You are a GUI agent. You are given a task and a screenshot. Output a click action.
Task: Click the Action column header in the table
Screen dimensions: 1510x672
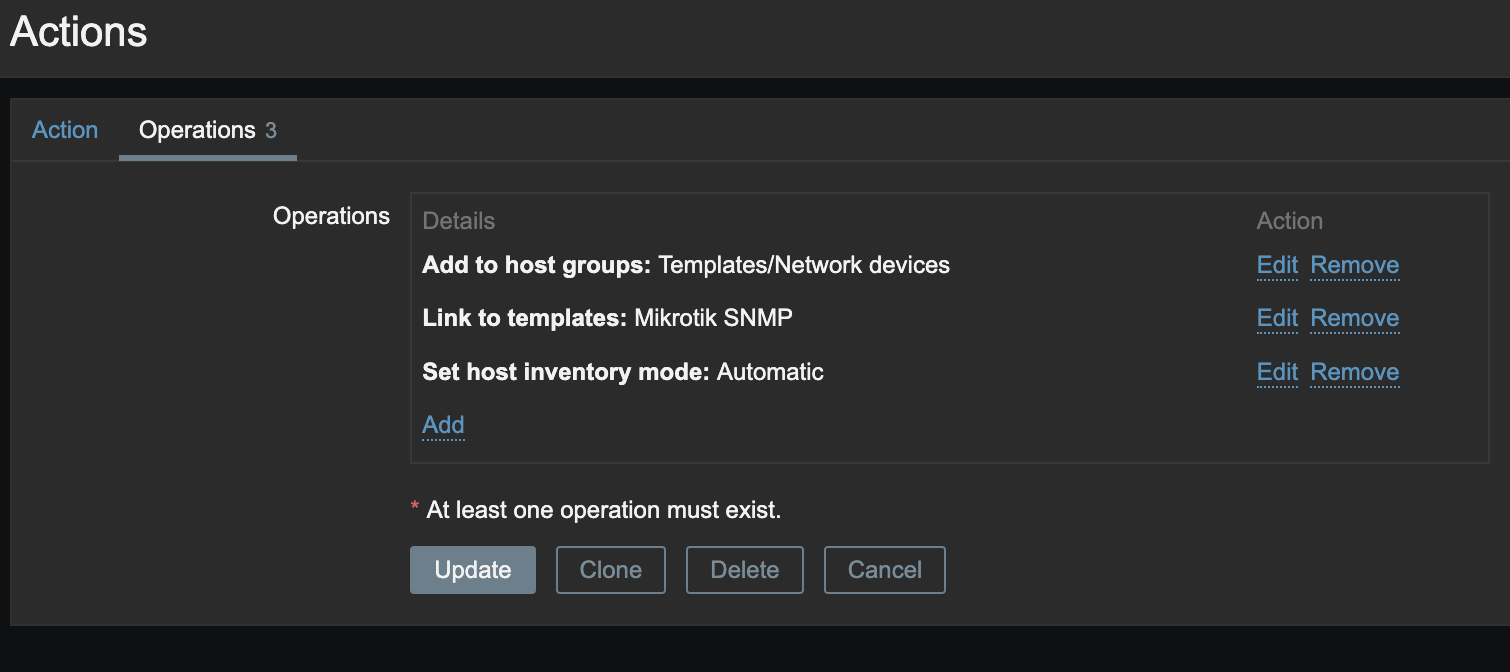1289,221
